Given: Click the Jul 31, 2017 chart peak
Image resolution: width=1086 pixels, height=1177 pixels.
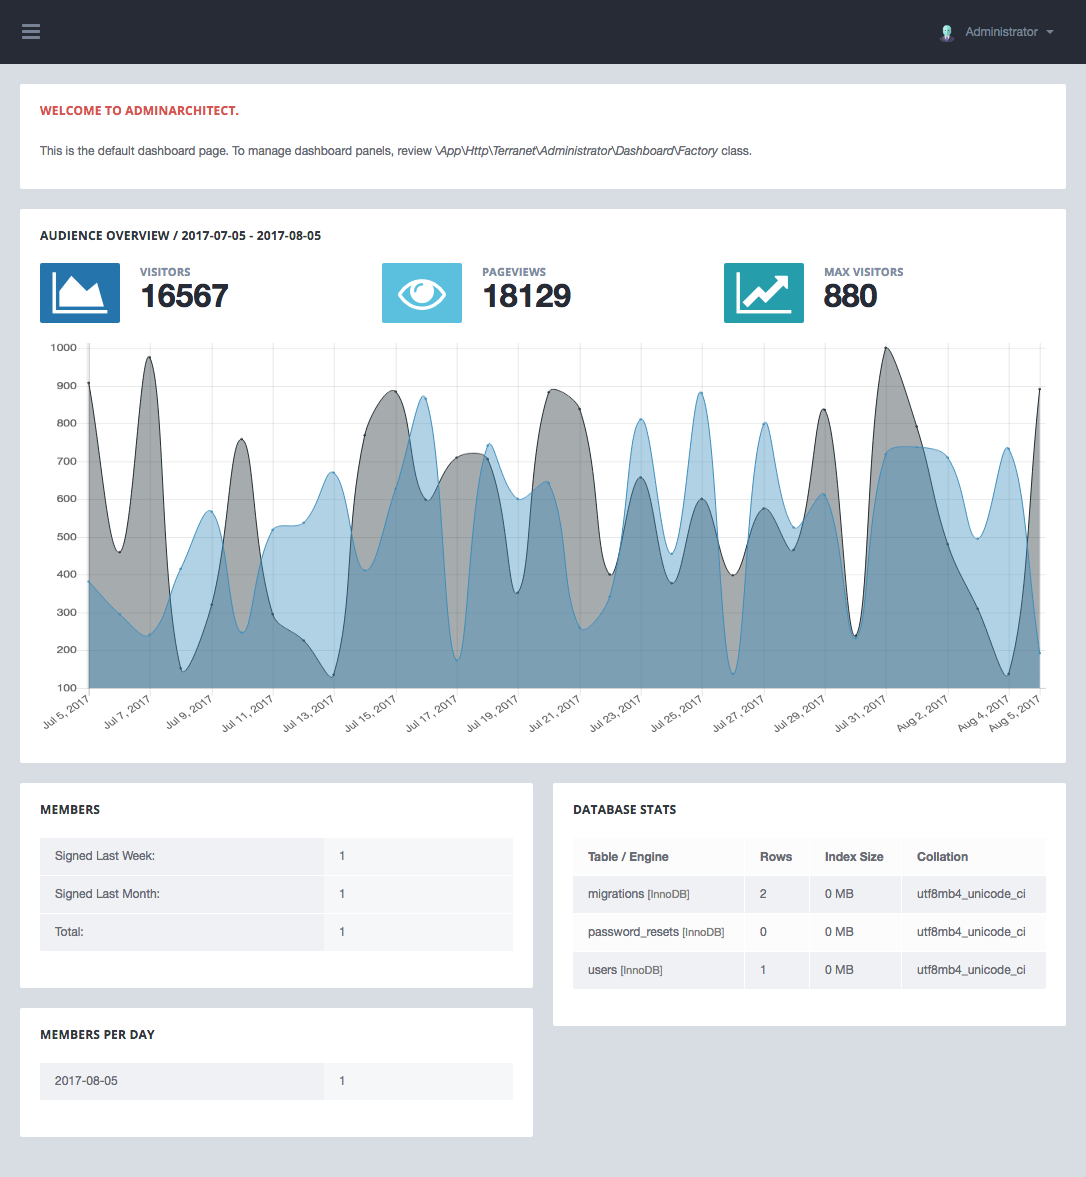Looking at the screenshot, I should click(886, 348).
